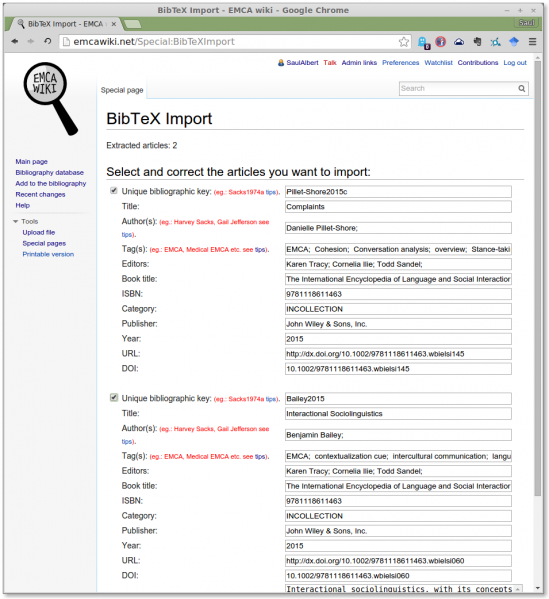
Task: Click the browser forward arrow
Action: [x=31, y=41]
